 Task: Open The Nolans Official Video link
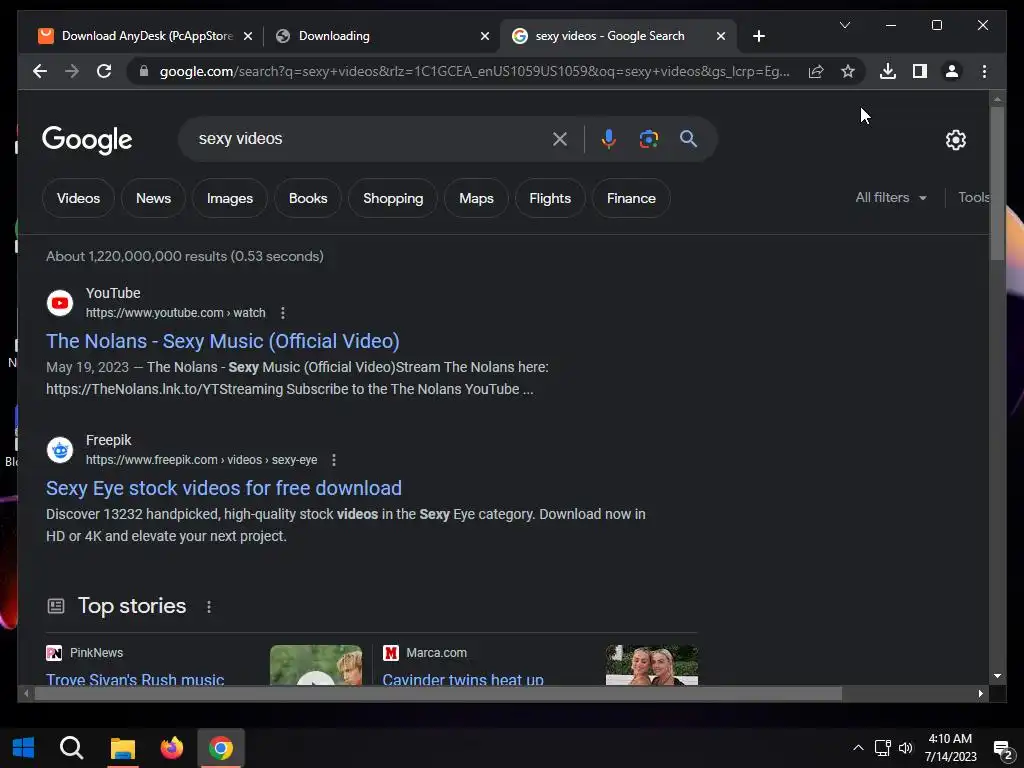point(223,341)
